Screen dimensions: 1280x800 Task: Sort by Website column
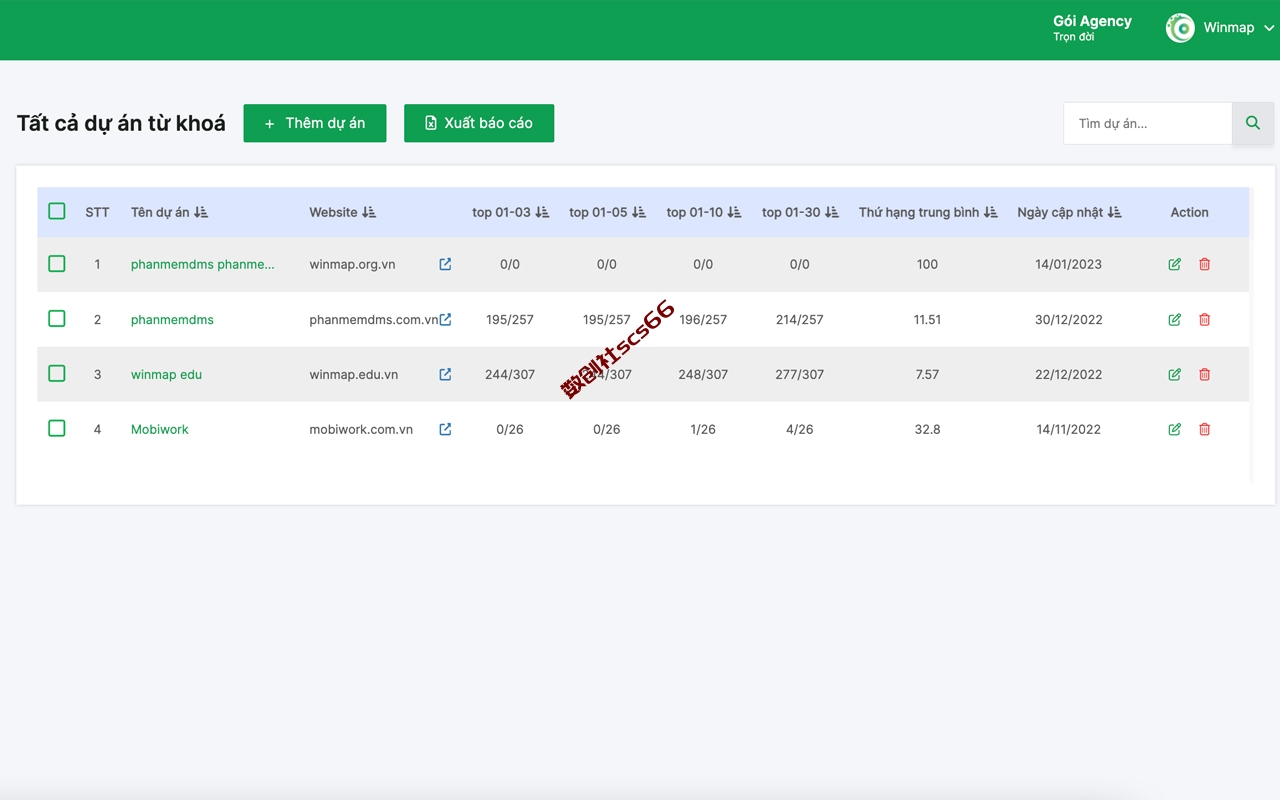pyautogui.click(x=369, y=212)
